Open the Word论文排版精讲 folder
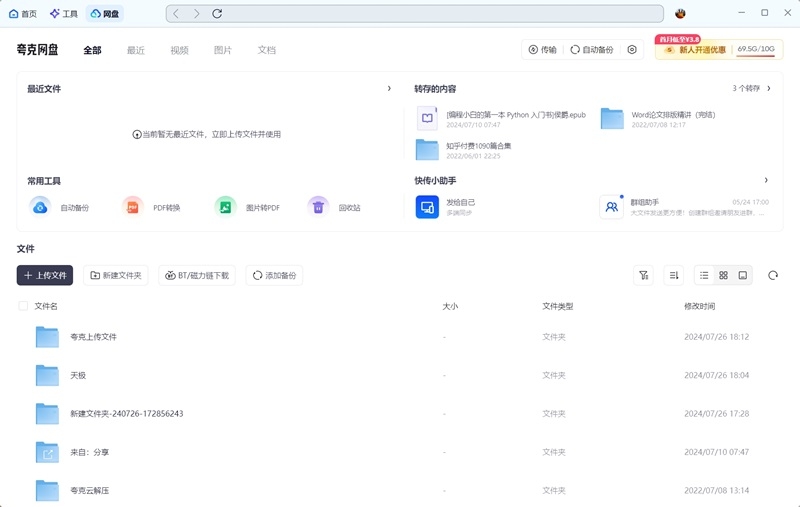Screen dimensions: 800x507 pyautogui.click(x=659, y=119)
